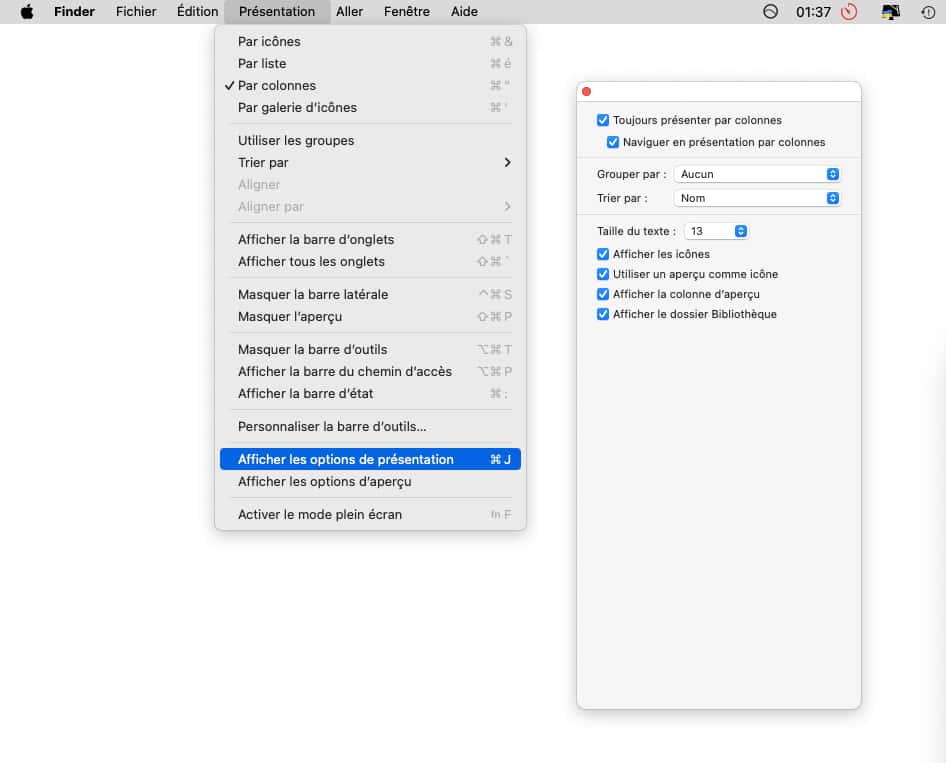Screen dimensions: 946x763
Task: Change Taille du texte dropdown value
Action: [x=716, y=231]
